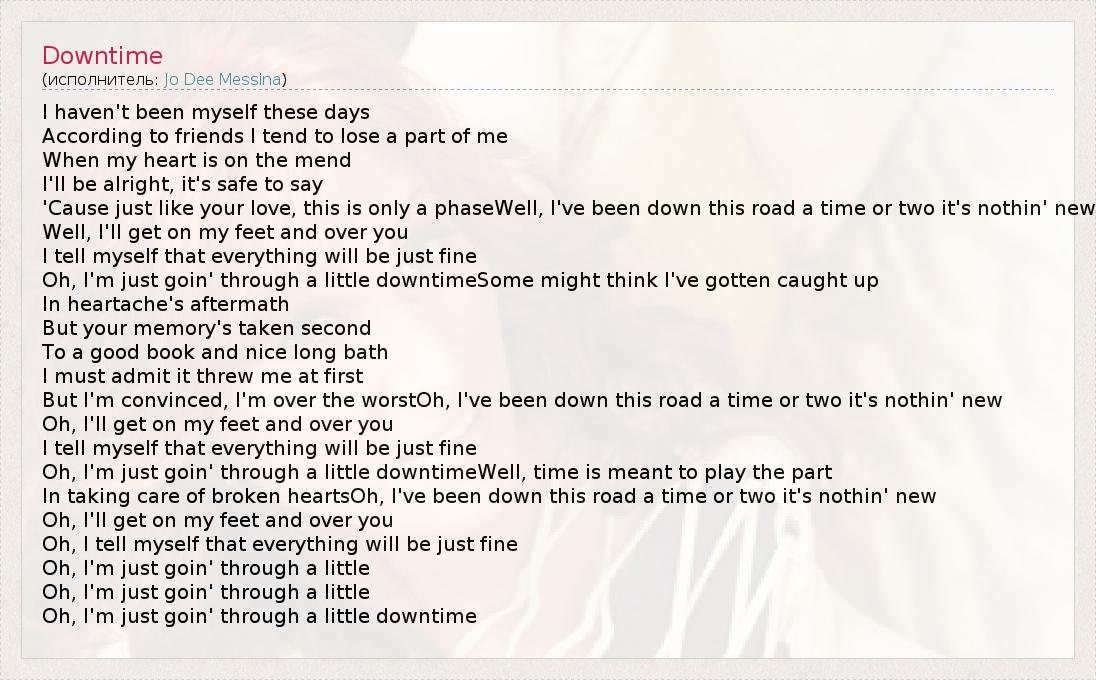1096x680 pixels.
Task: Click "Well, time is meant to play the part"
Action: point(655,472)
